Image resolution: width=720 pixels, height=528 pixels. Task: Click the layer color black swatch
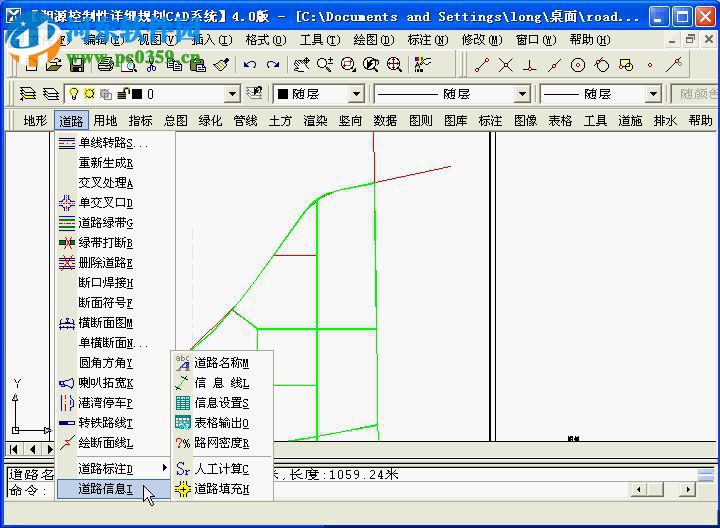pyautogui.click(x=137, y=94)
